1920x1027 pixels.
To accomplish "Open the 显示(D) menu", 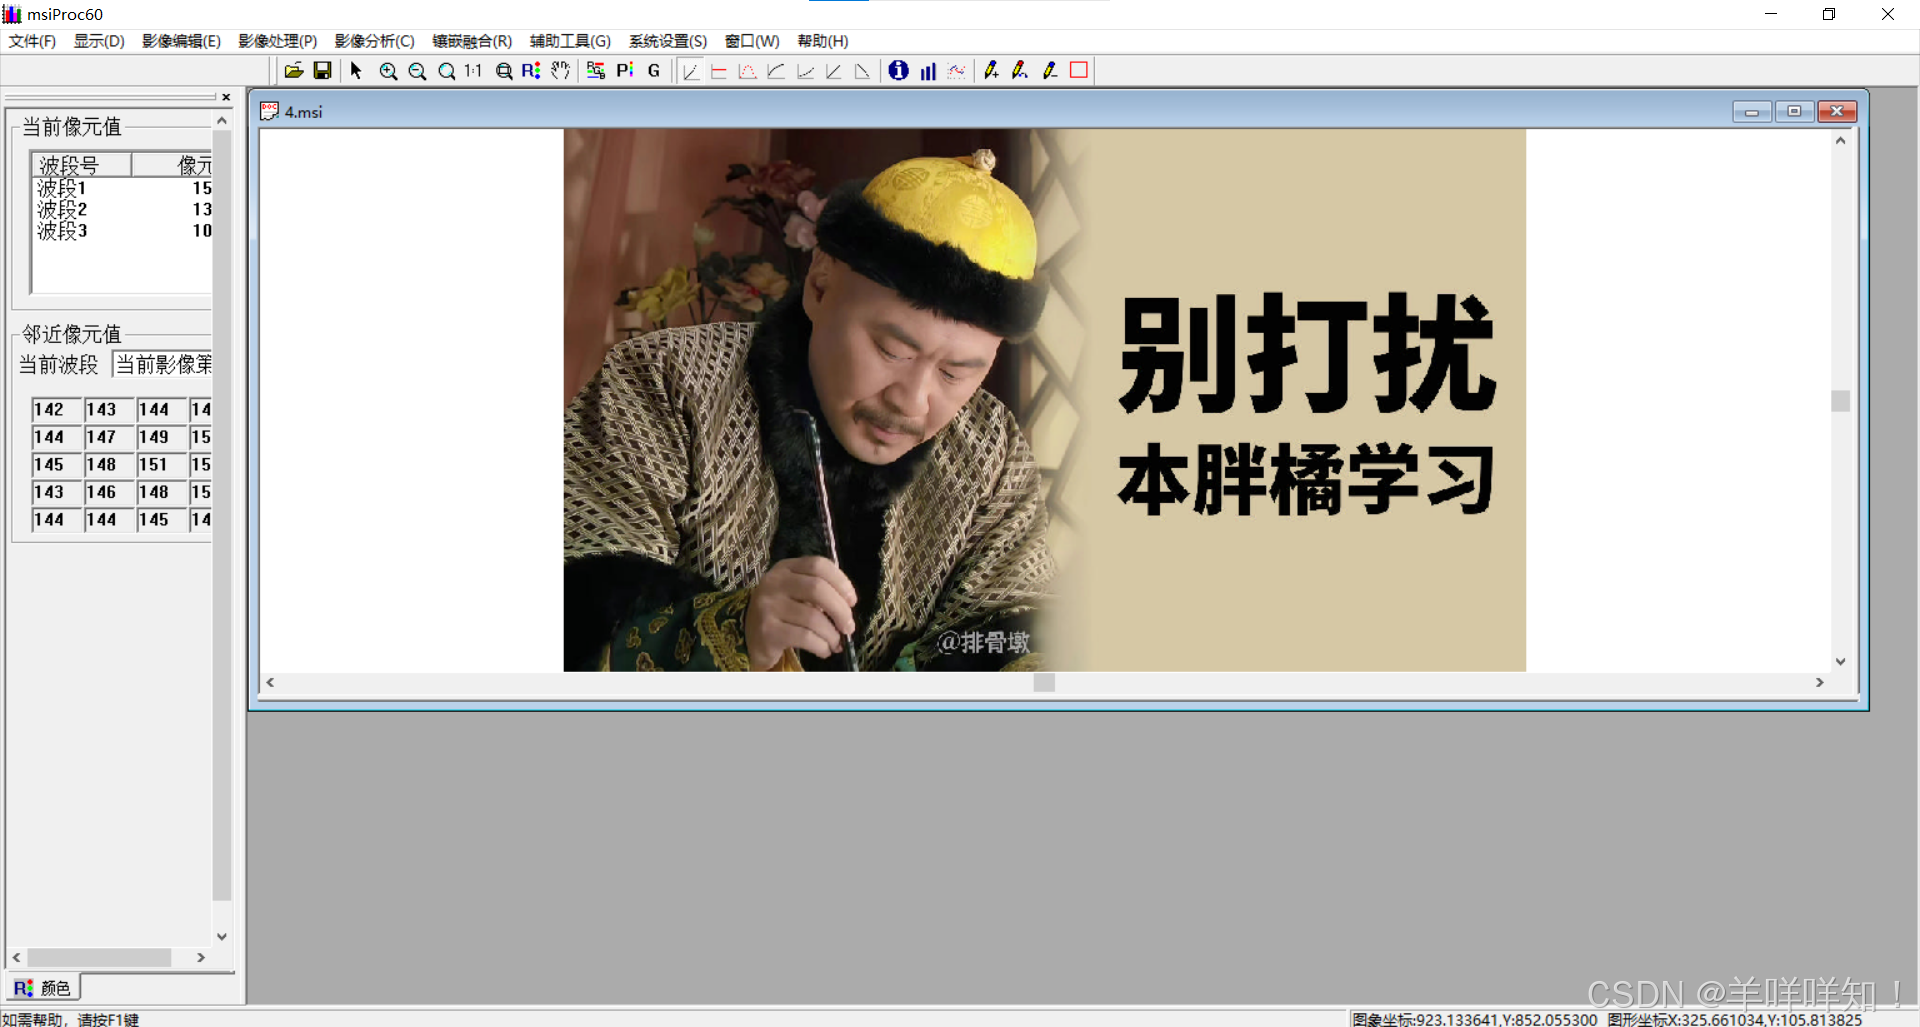I will 99,41.
